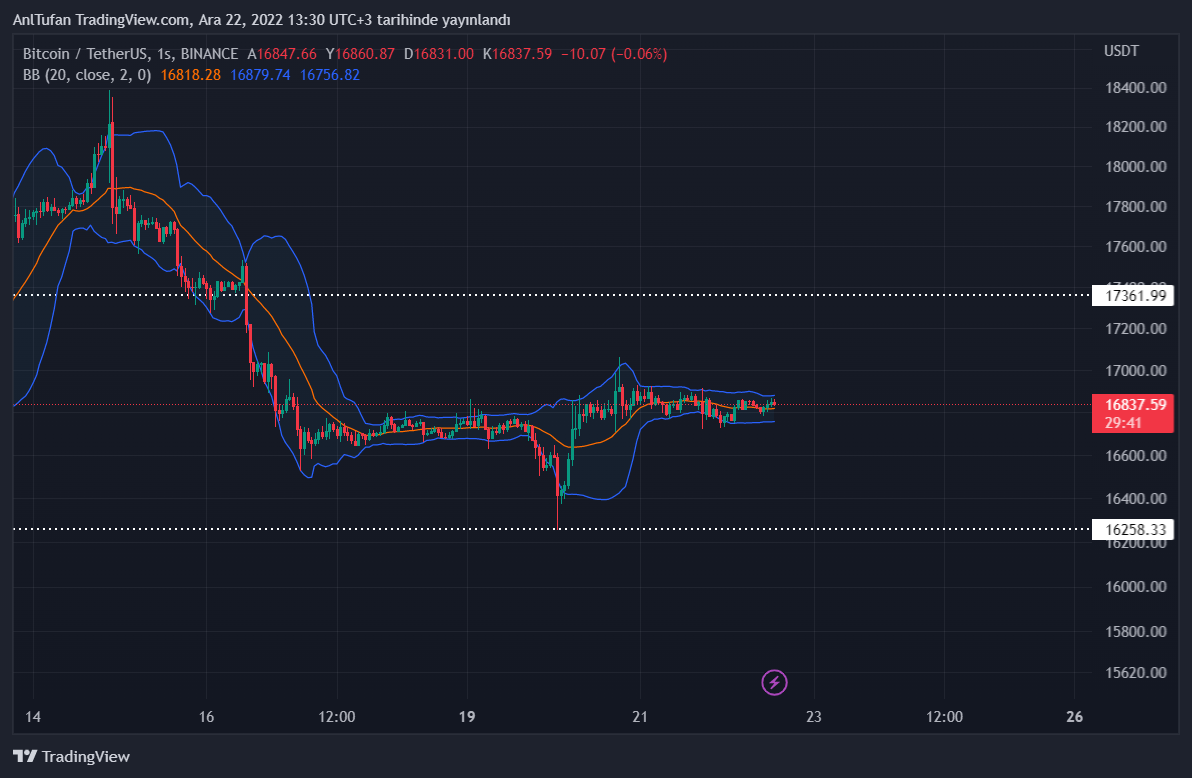Click date label 23 on time axis

click(814, 717)
